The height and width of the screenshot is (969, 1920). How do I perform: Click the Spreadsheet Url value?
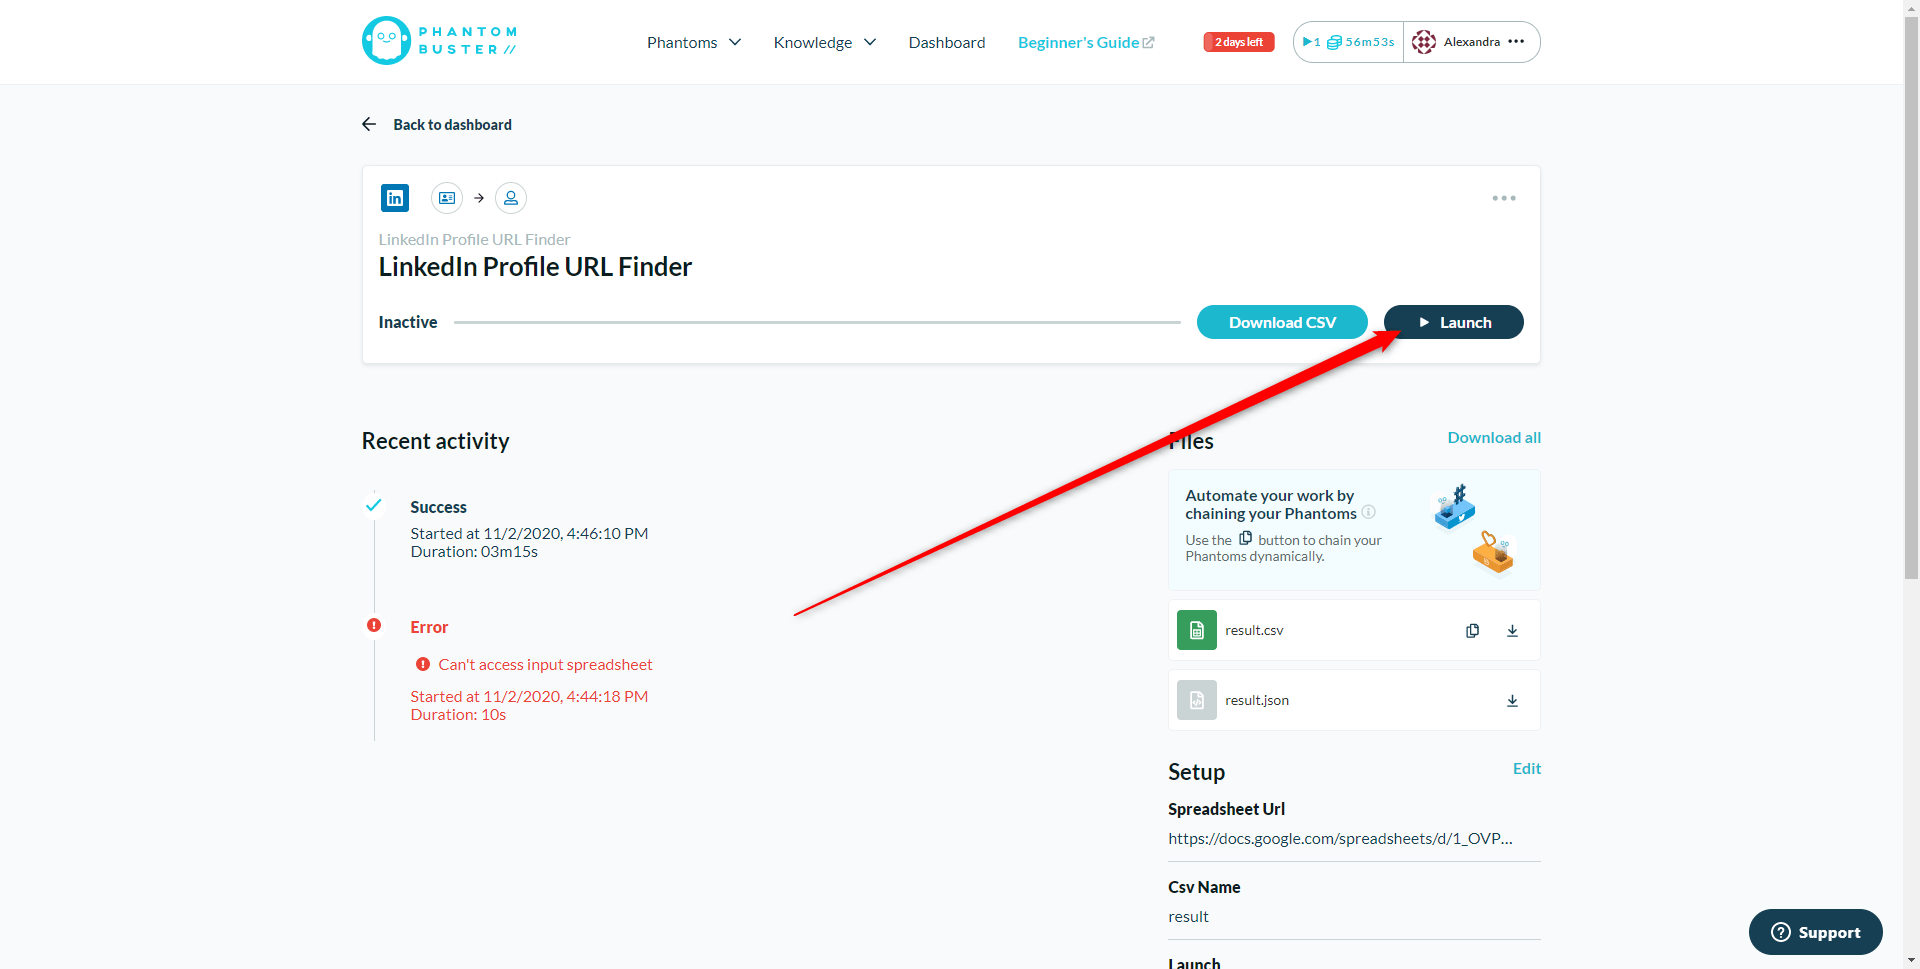tap(1340, 838)
